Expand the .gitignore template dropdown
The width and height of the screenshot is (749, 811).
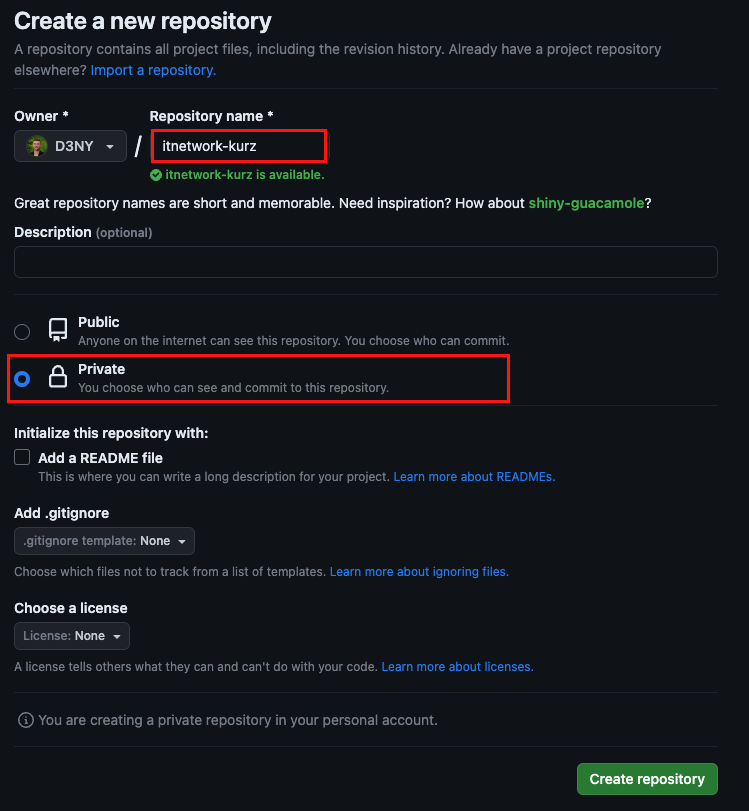point(104,541)
